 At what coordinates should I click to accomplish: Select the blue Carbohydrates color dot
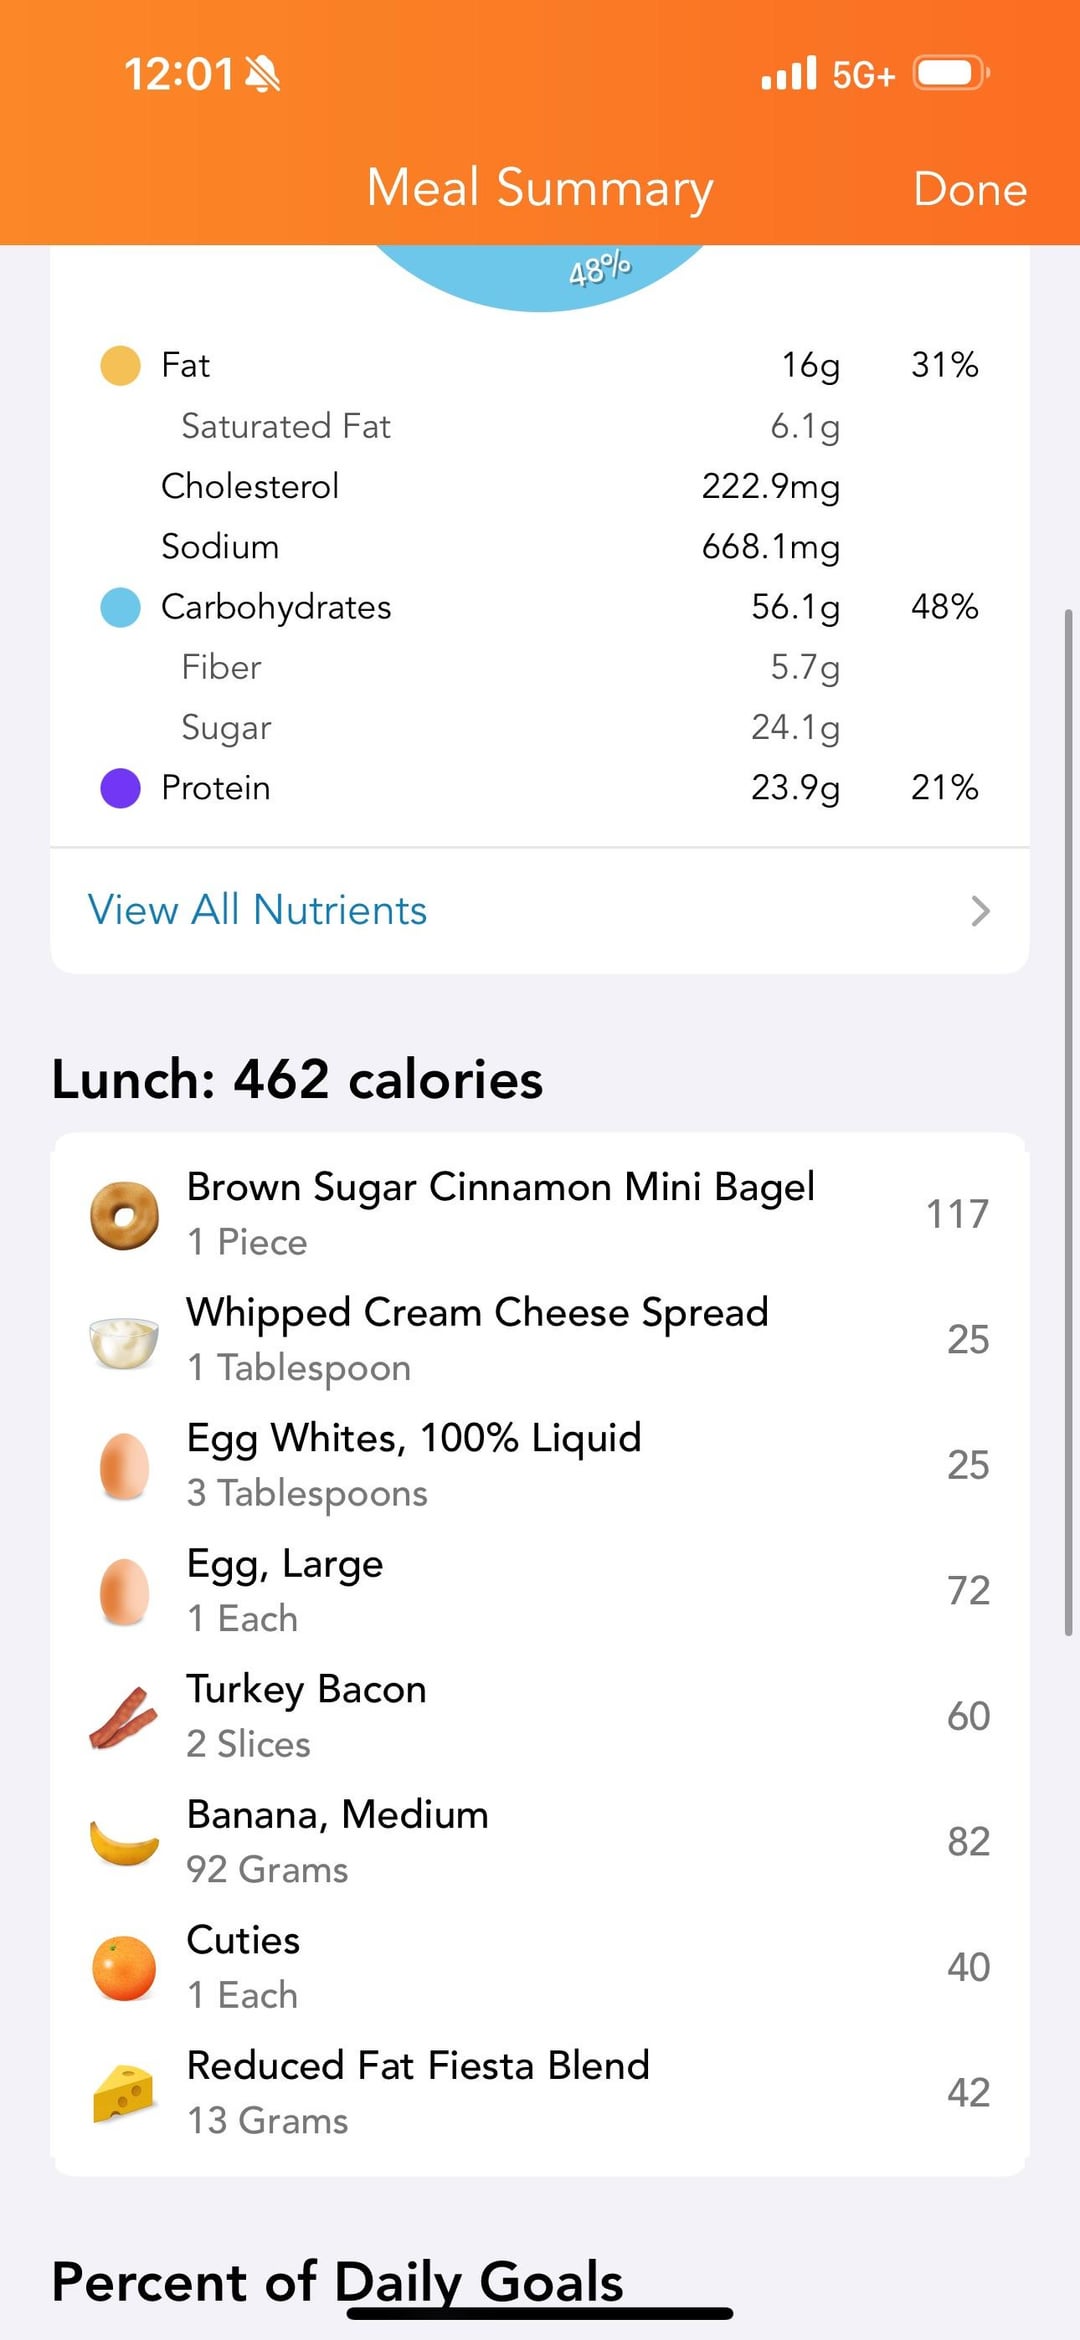coord(120,607)
